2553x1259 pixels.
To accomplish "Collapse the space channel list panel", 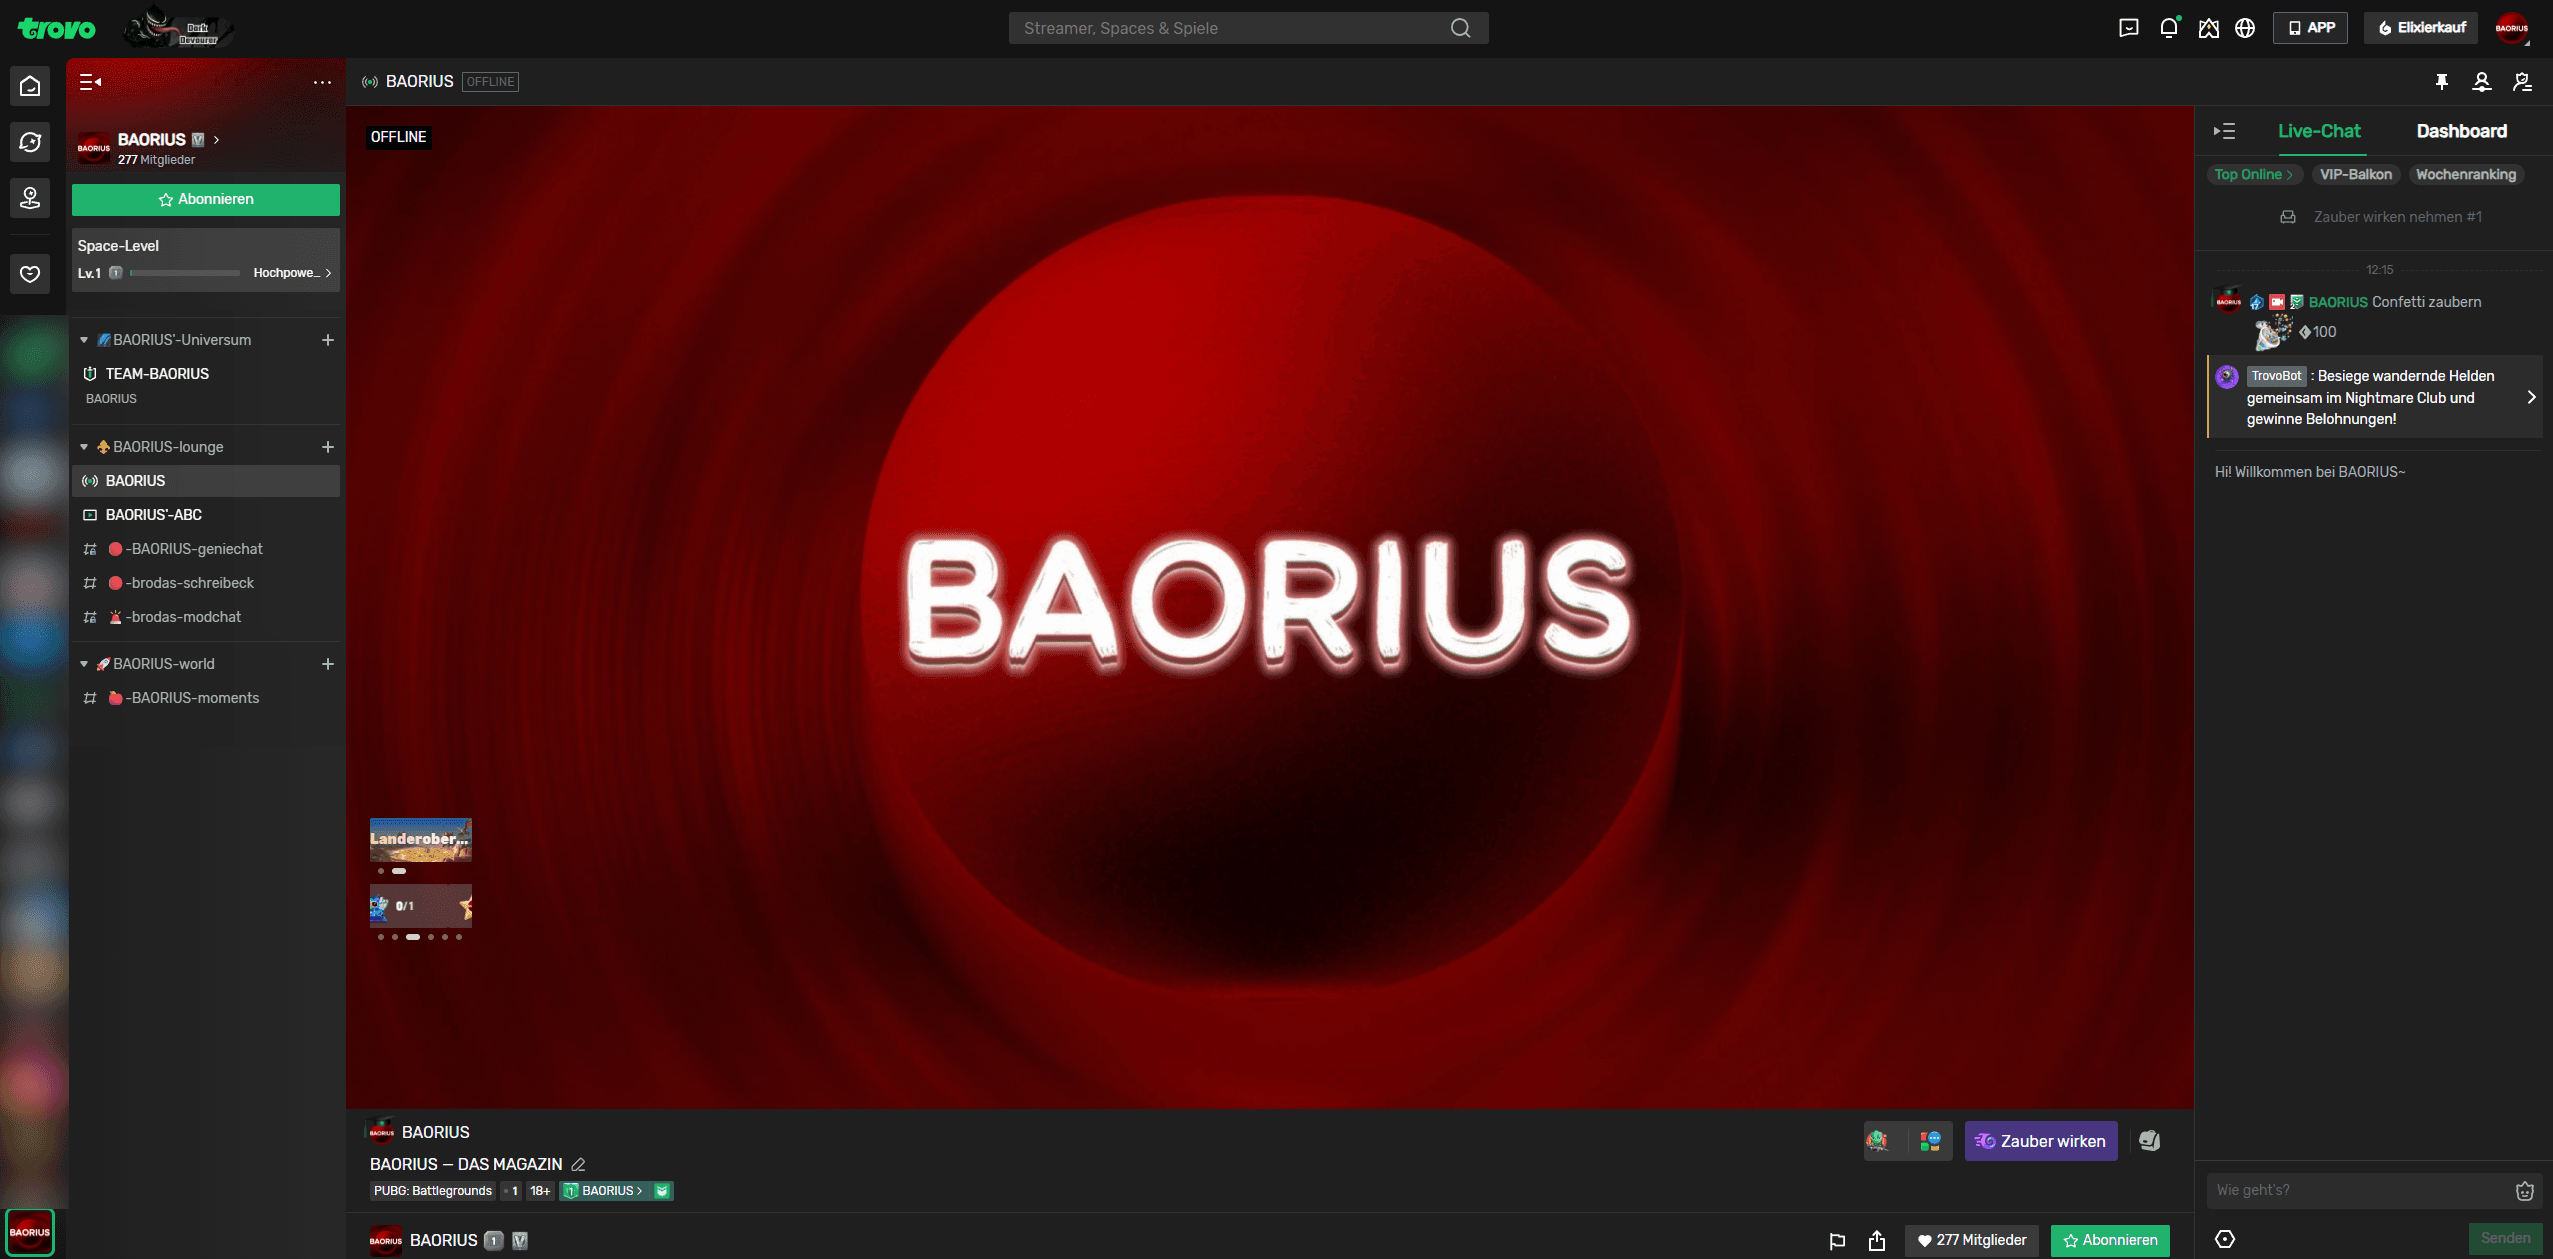I will tap(90, 82).
